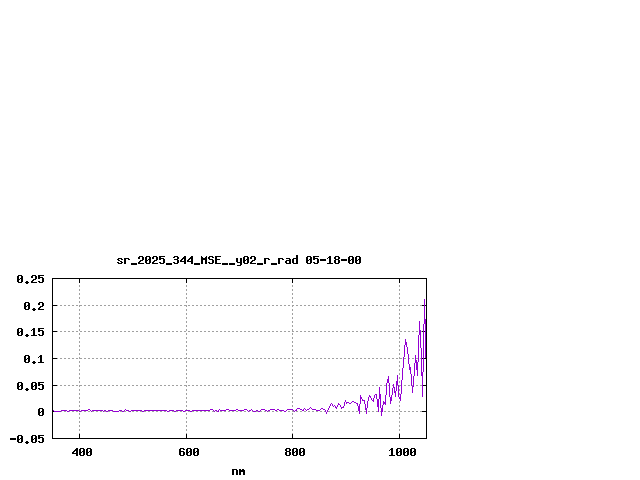Click the highest curve peak at right edge
This screenshot has width=640, height=480.
(425, 299)
